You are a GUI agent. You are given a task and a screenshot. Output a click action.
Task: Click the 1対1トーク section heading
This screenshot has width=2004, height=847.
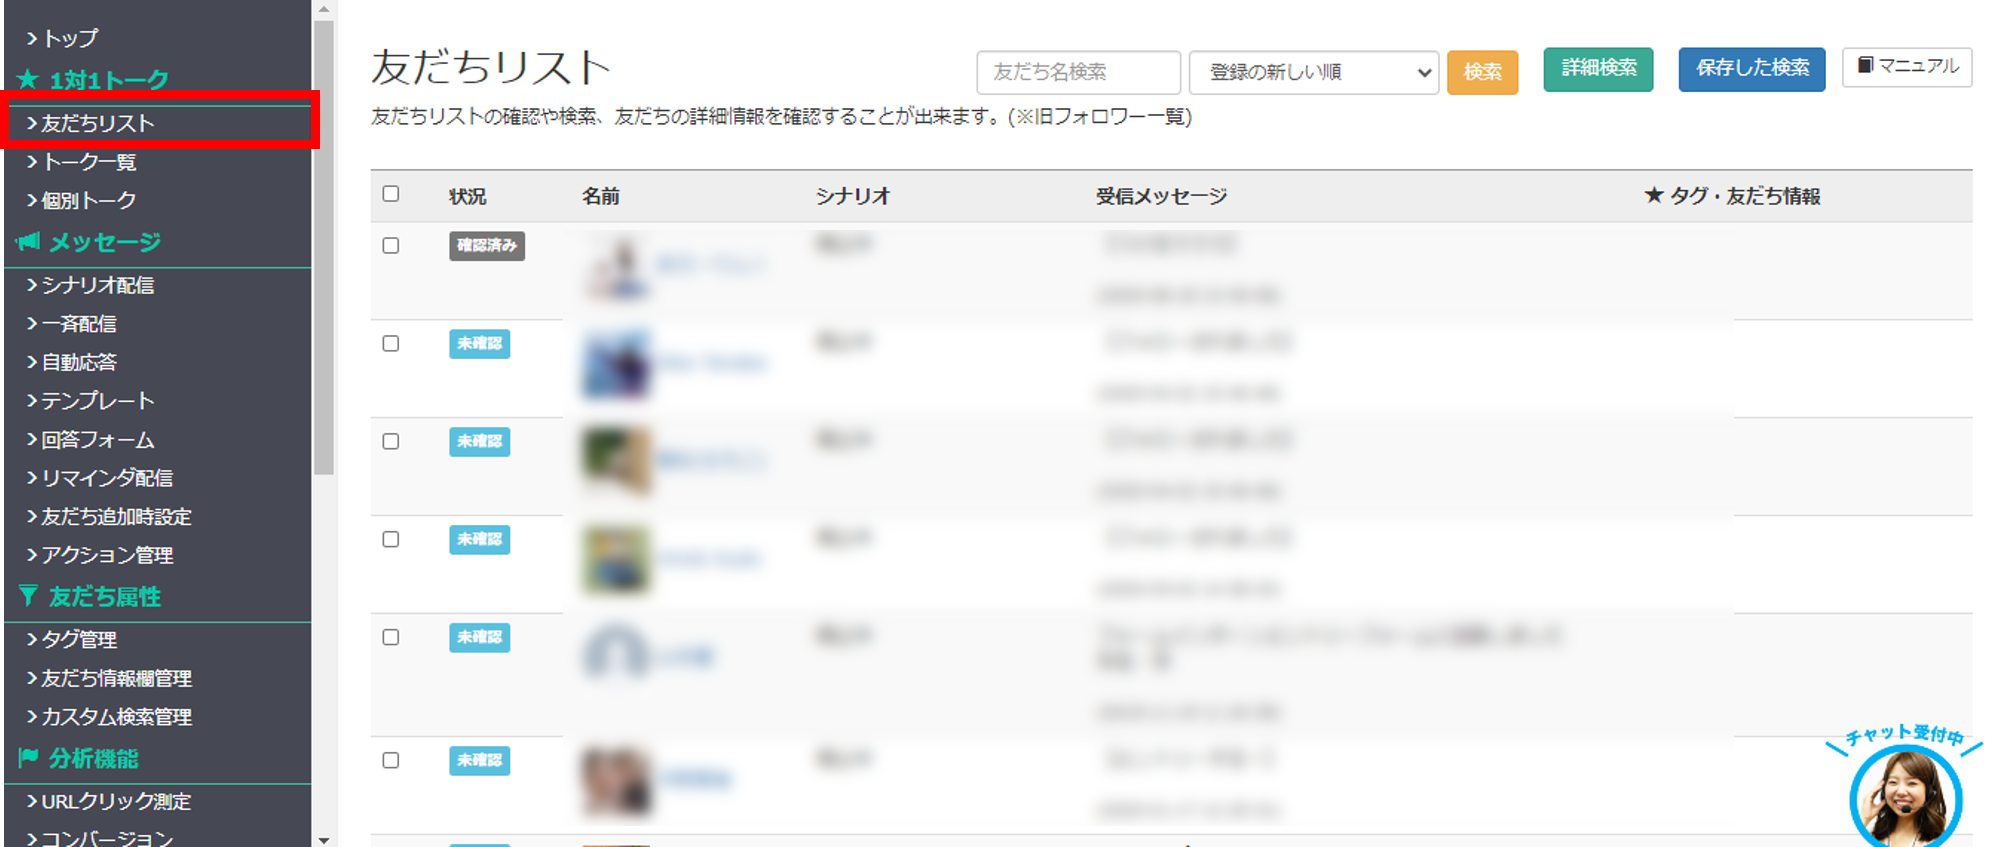click(109, 80)
